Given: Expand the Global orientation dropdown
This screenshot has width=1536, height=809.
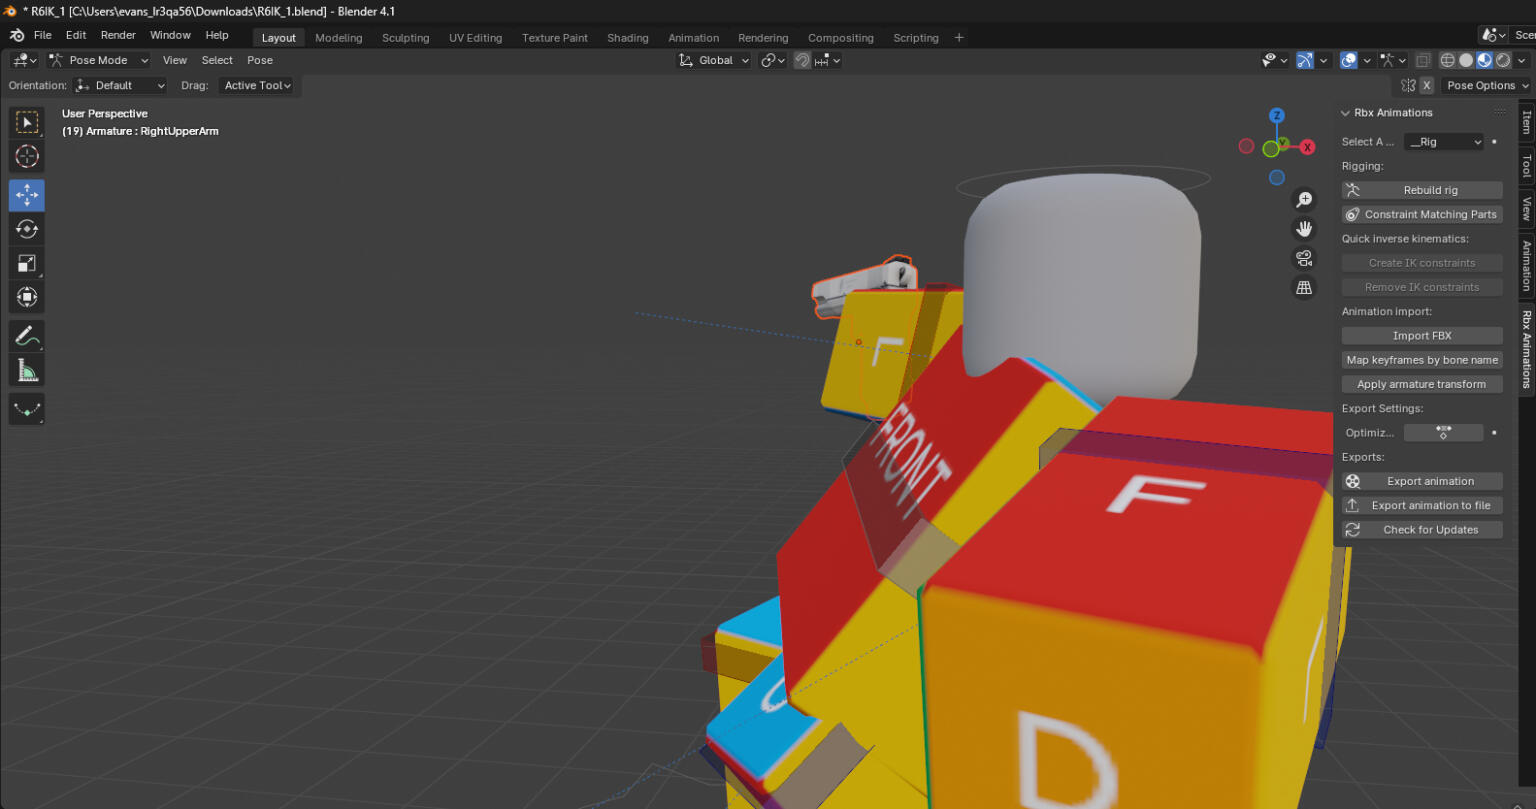Looking at the screenshot, I should tap(713, 60).
